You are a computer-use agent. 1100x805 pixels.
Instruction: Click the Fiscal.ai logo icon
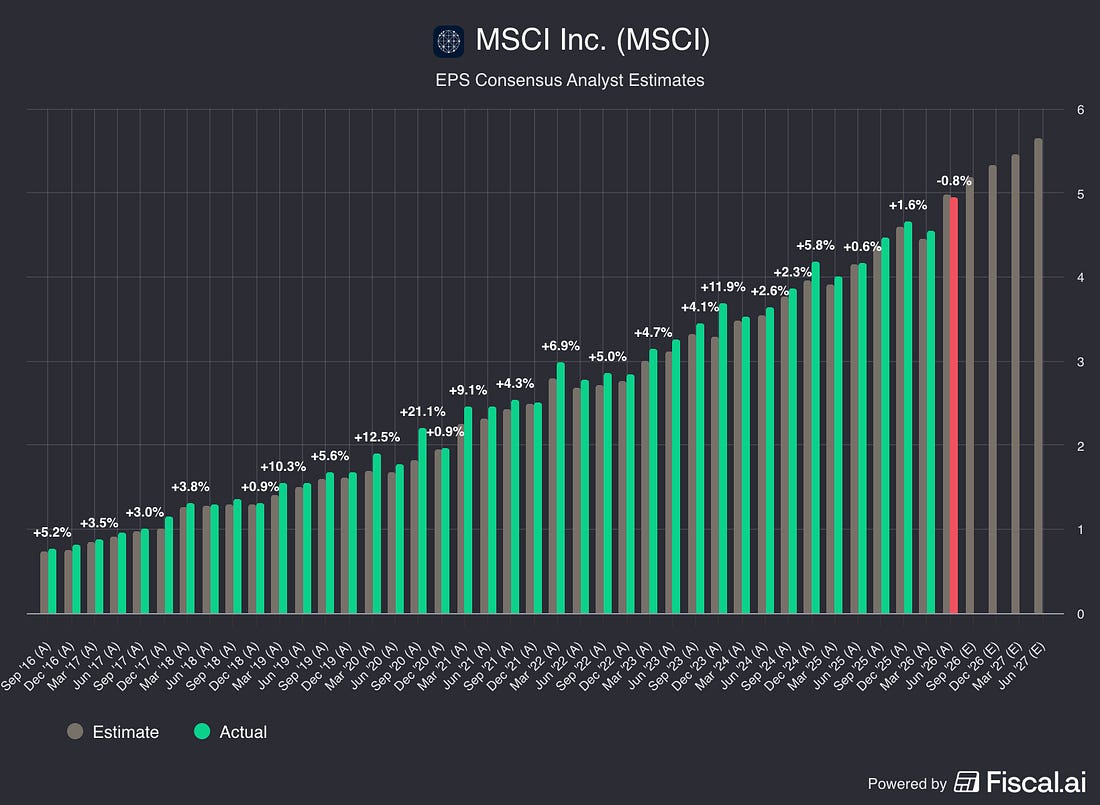pos(966,782)
